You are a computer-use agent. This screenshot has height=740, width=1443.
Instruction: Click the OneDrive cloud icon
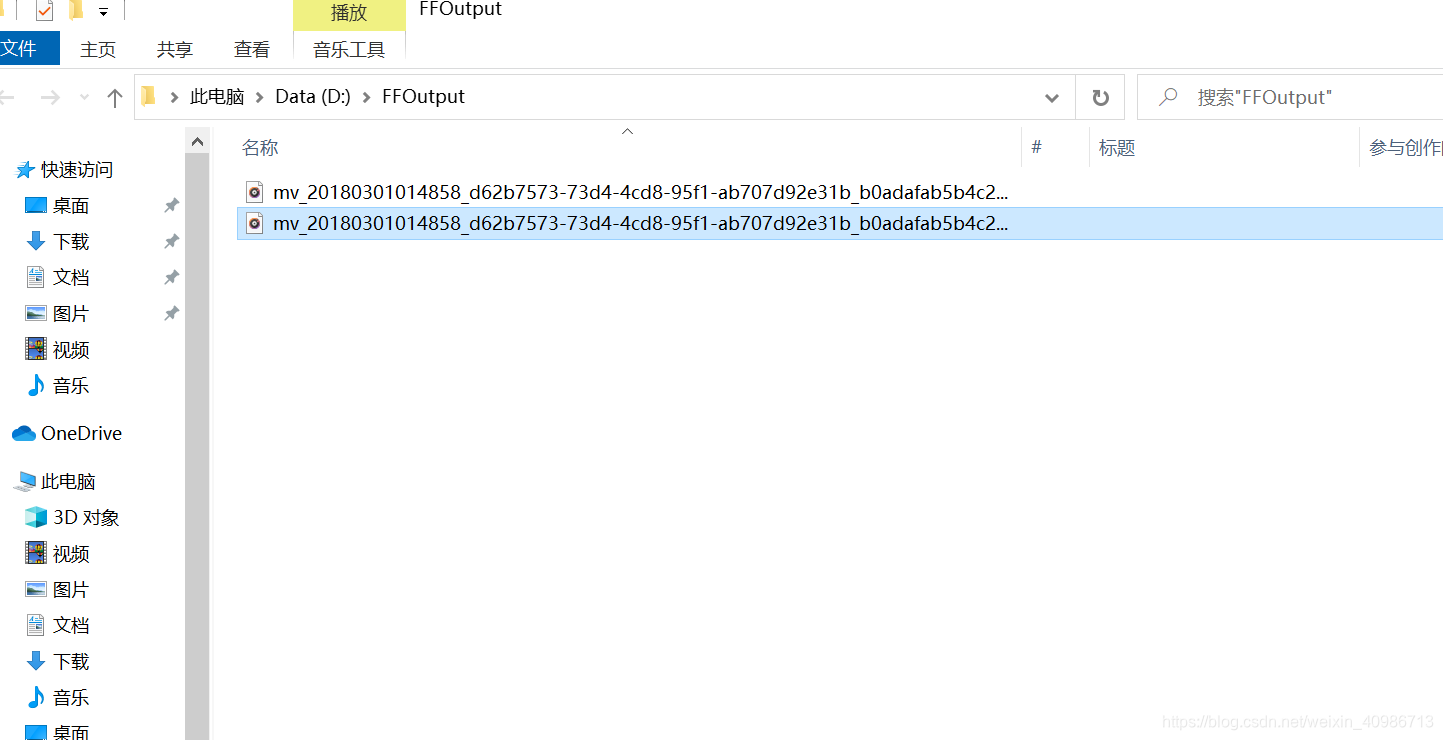pos(24,433)
